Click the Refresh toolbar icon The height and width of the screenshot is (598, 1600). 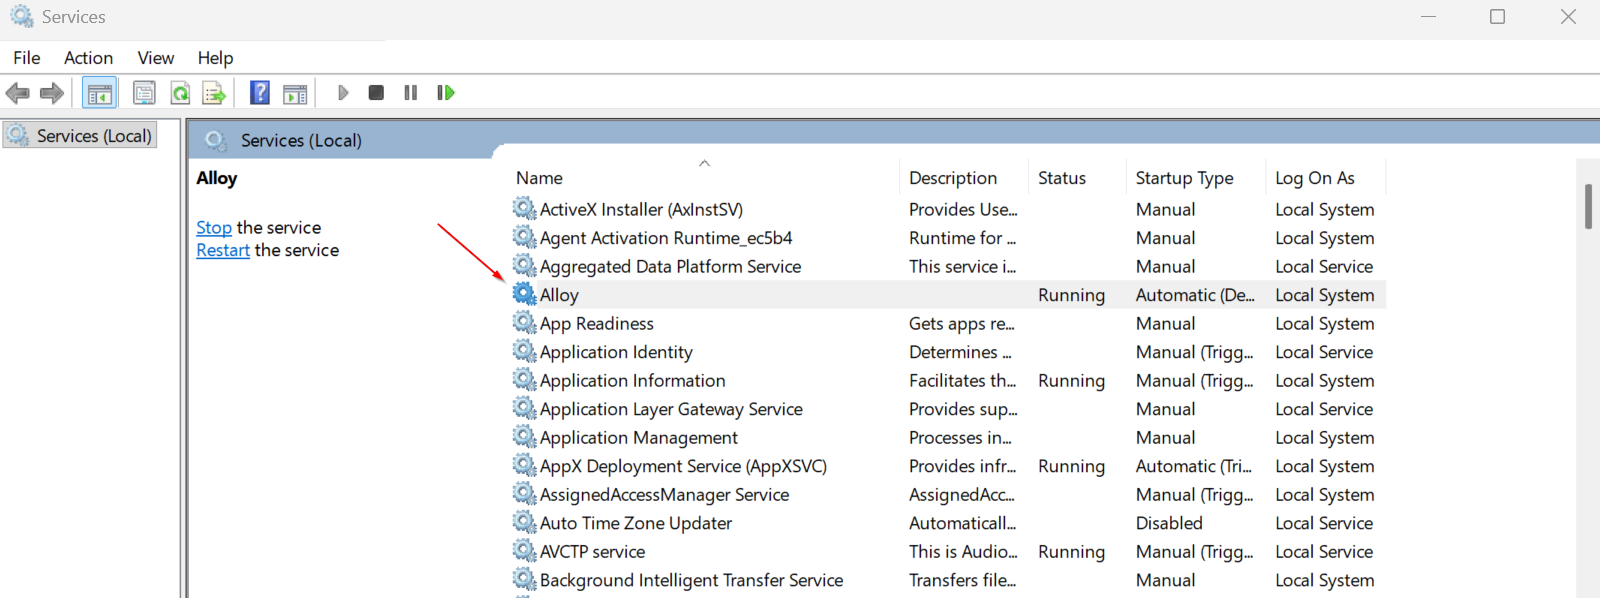(180, 93)
